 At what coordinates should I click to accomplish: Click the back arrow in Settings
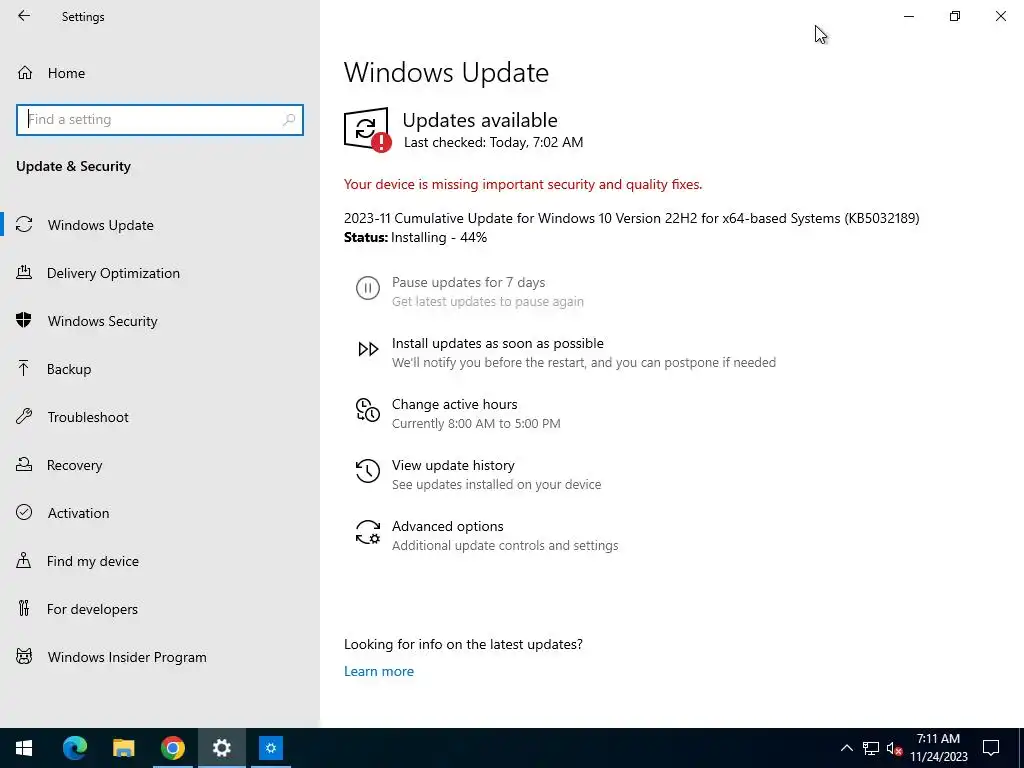[x=24, y=16]
